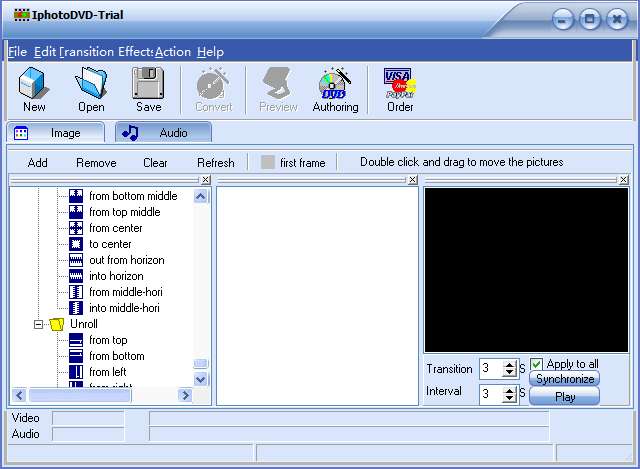The height and width of the screenshot is (469, 640).
Task: Save the project with floppy disk icon
Action: (x=148, y=83)
